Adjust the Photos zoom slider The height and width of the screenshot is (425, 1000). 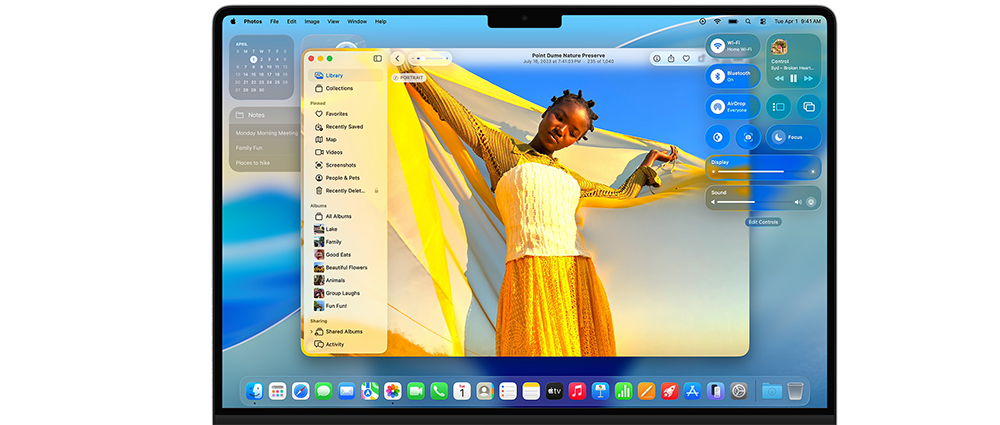click(430, 59)
